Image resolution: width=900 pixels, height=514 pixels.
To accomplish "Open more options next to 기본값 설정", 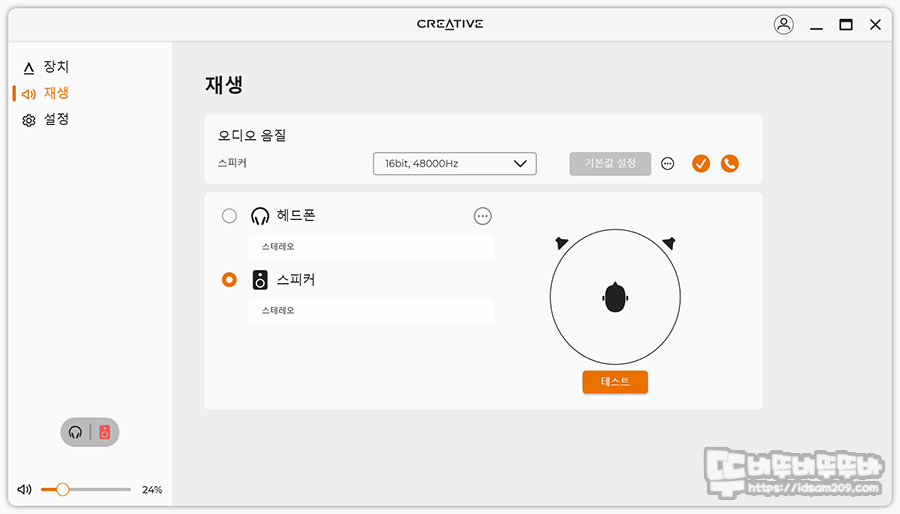I will pos(668,163).
